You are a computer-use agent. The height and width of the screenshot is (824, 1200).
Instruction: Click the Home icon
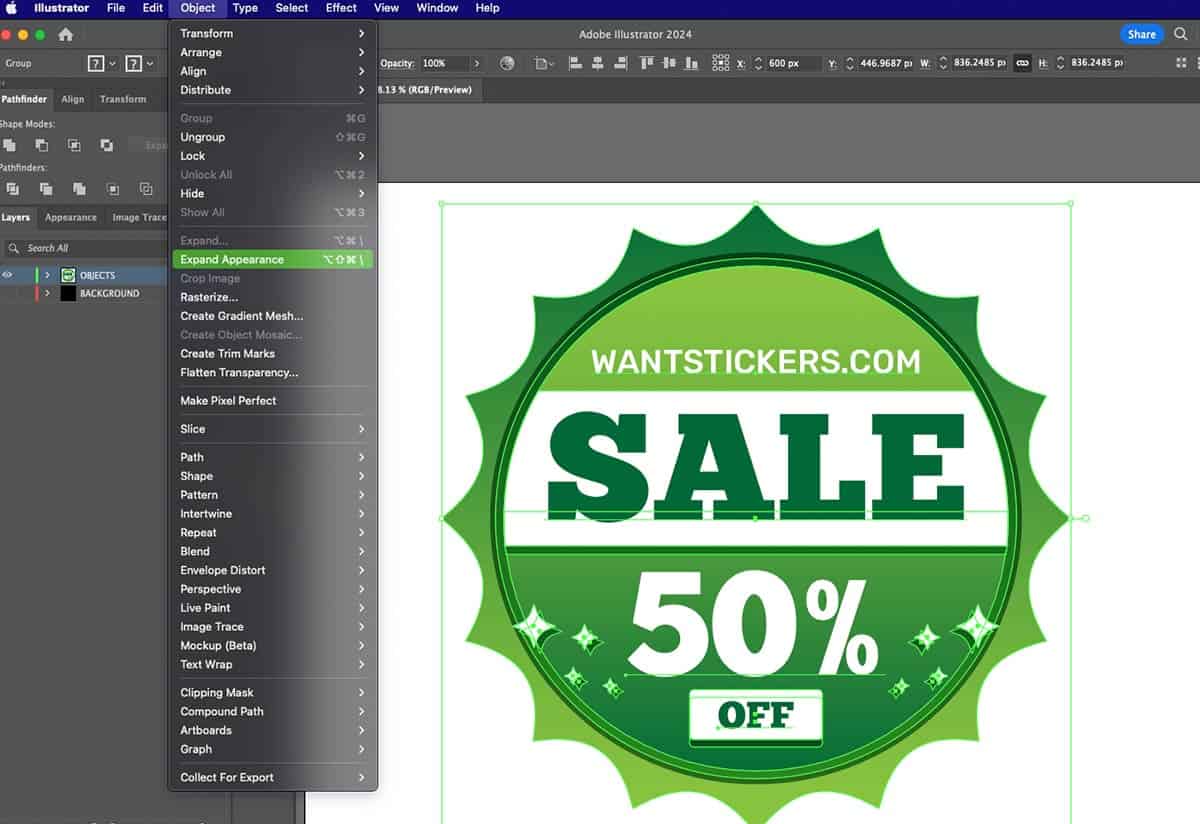(x=66, y=34)
